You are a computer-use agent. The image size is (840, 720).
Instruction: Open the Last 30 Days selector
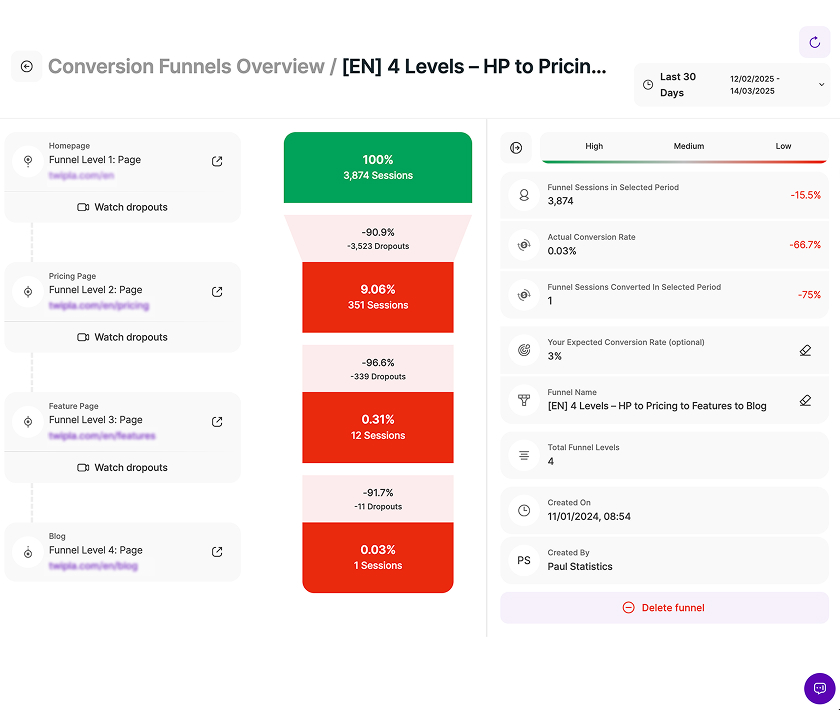pyautogui.click(x=677, y=84)
